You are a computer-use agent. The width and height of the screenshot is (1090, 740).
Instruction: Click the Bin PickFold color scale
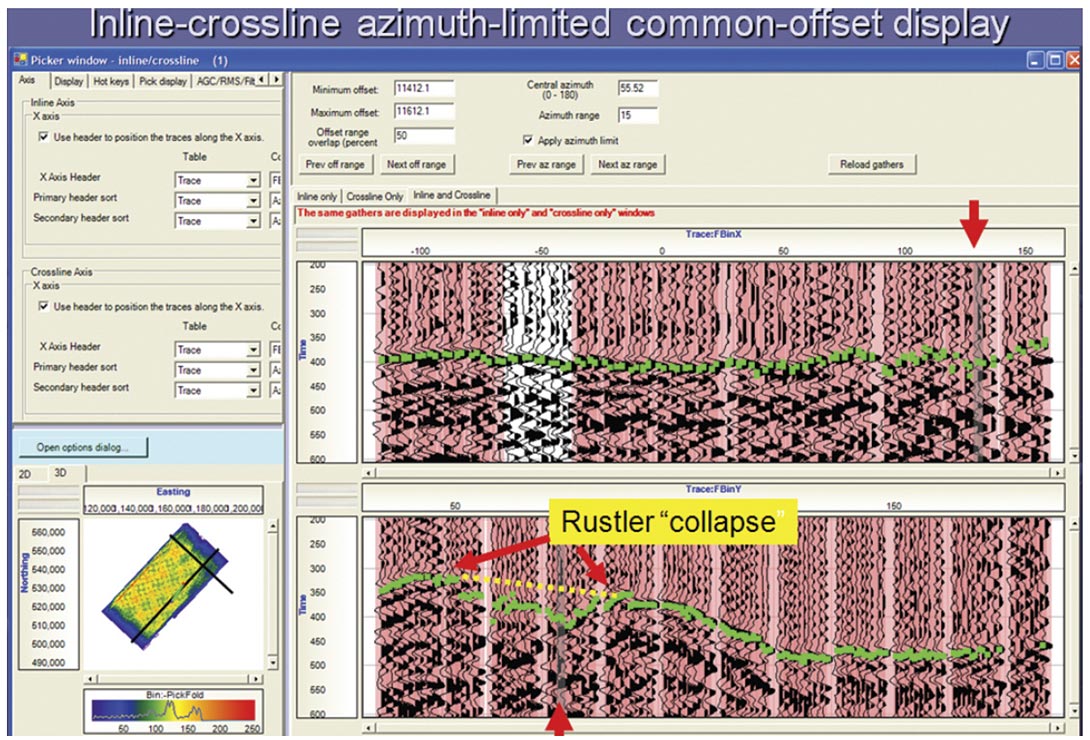(x=173, y=709)
